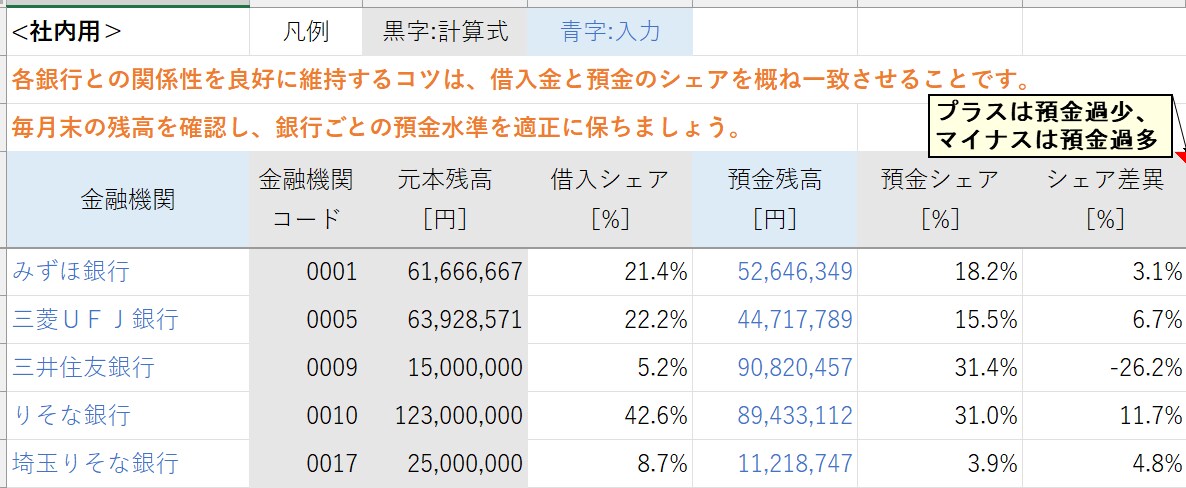Image resolution: width=1186 pixels, height=488 pixels.
Task: Select the 5.2% loan share cell
Action: (x=610, y=368)
